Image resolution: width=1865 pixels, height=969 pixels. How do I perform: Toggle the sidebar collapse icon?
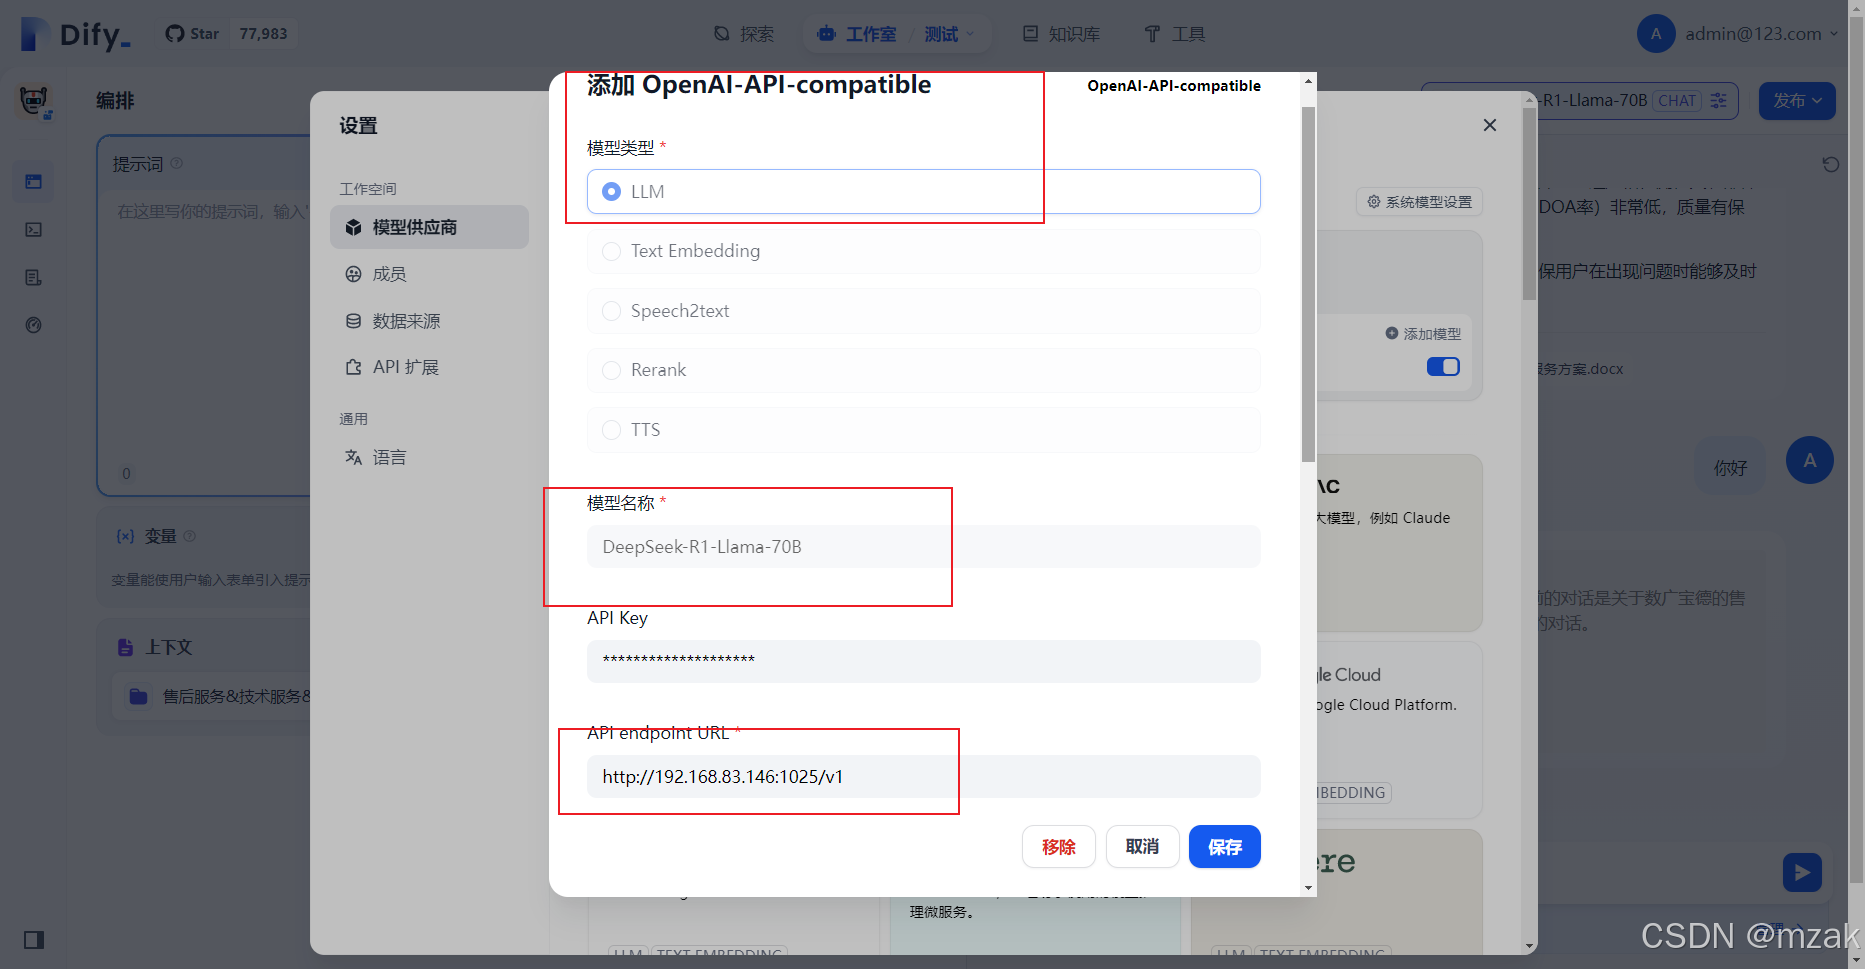(34, 940)
